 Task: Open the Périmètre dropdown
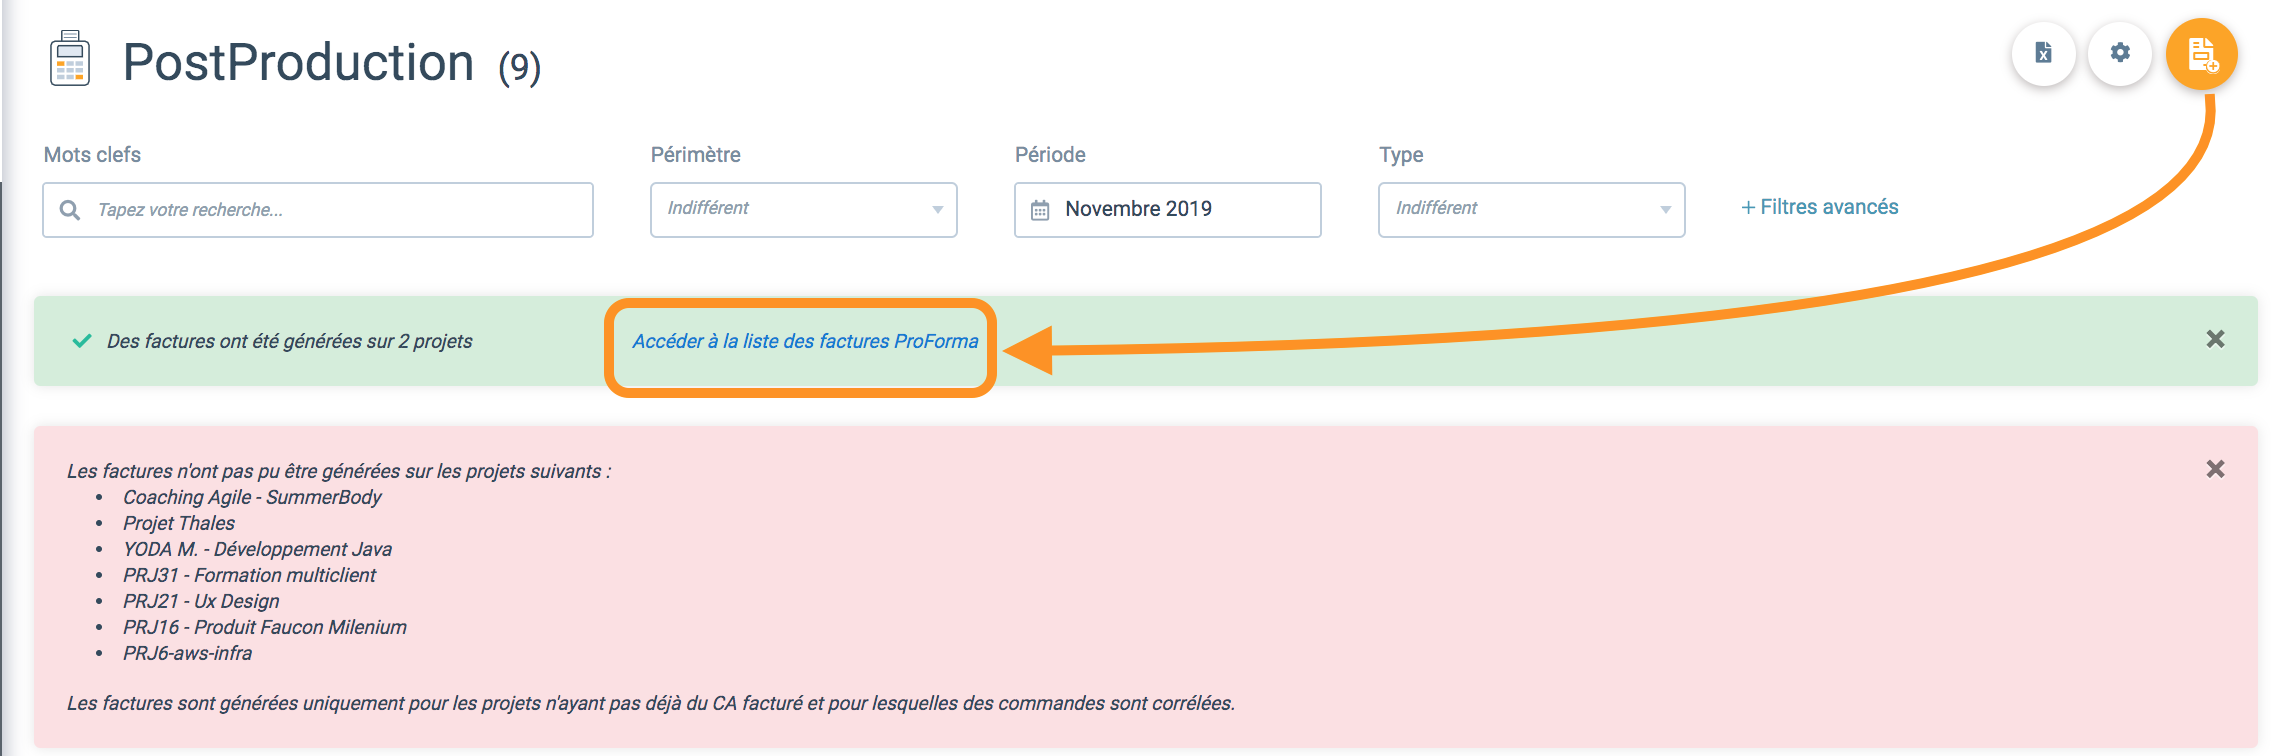(803, 209)
